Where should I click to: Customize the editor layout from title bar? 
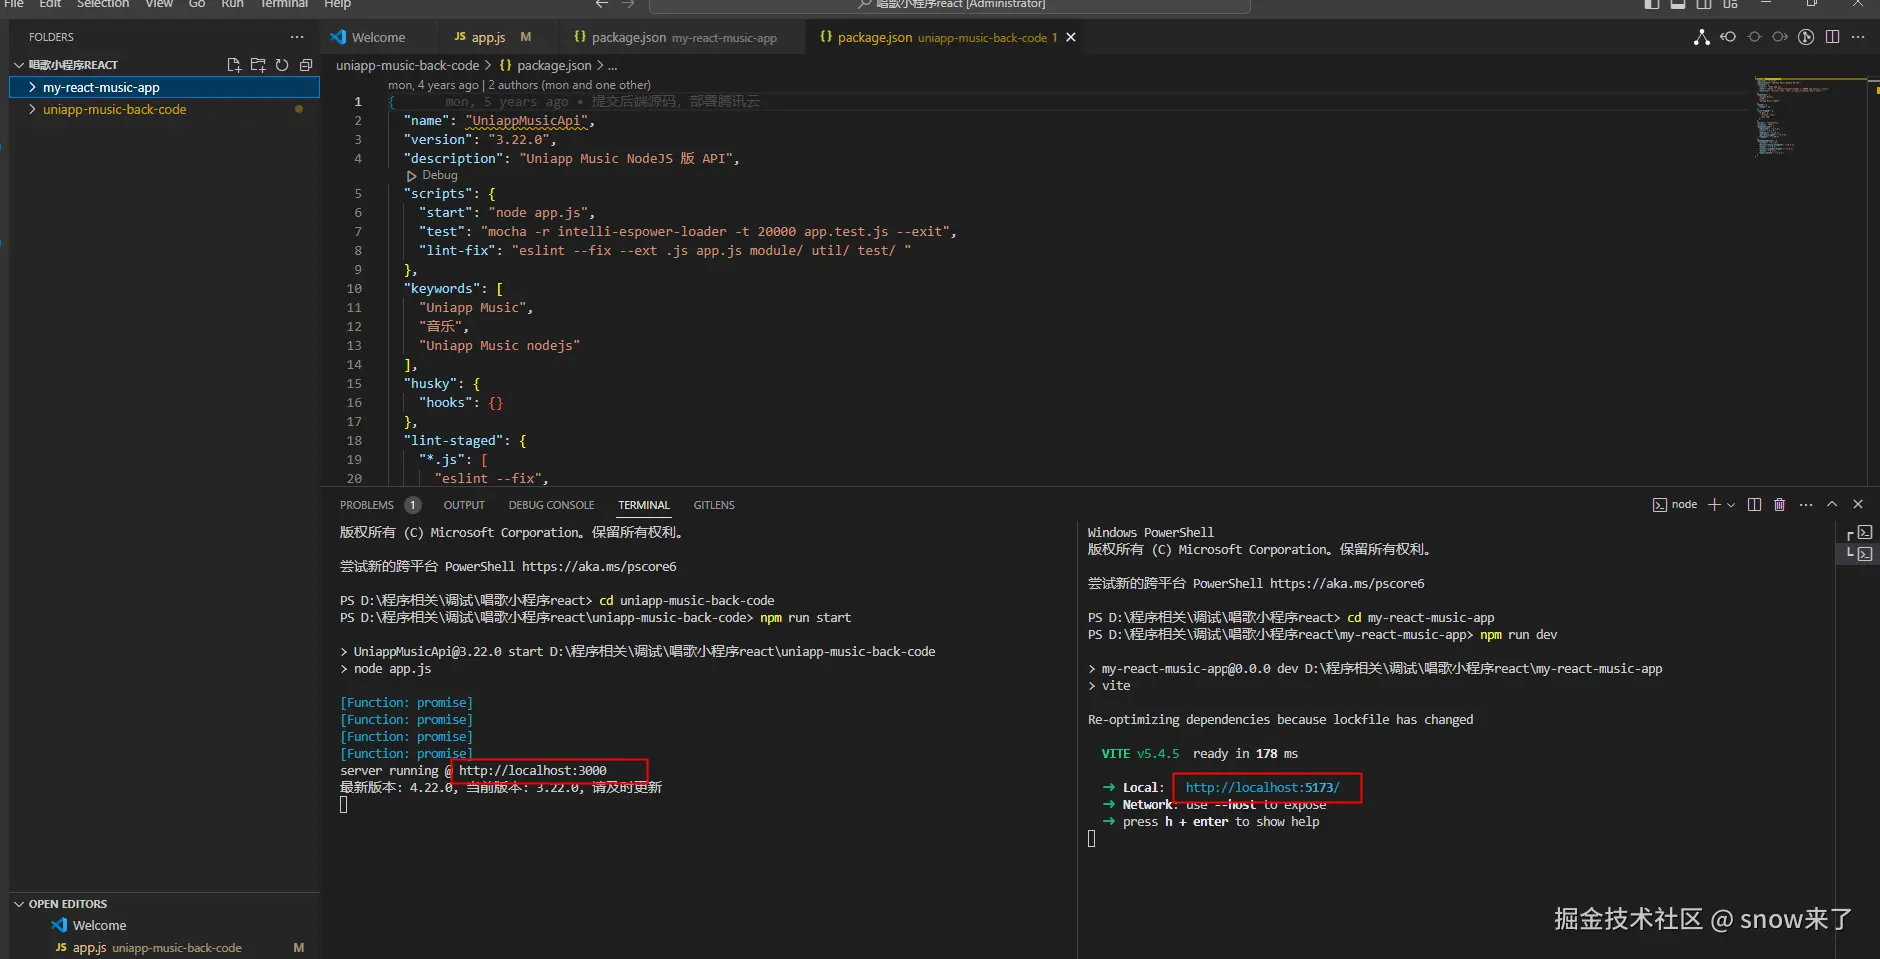pos(1730,4)
